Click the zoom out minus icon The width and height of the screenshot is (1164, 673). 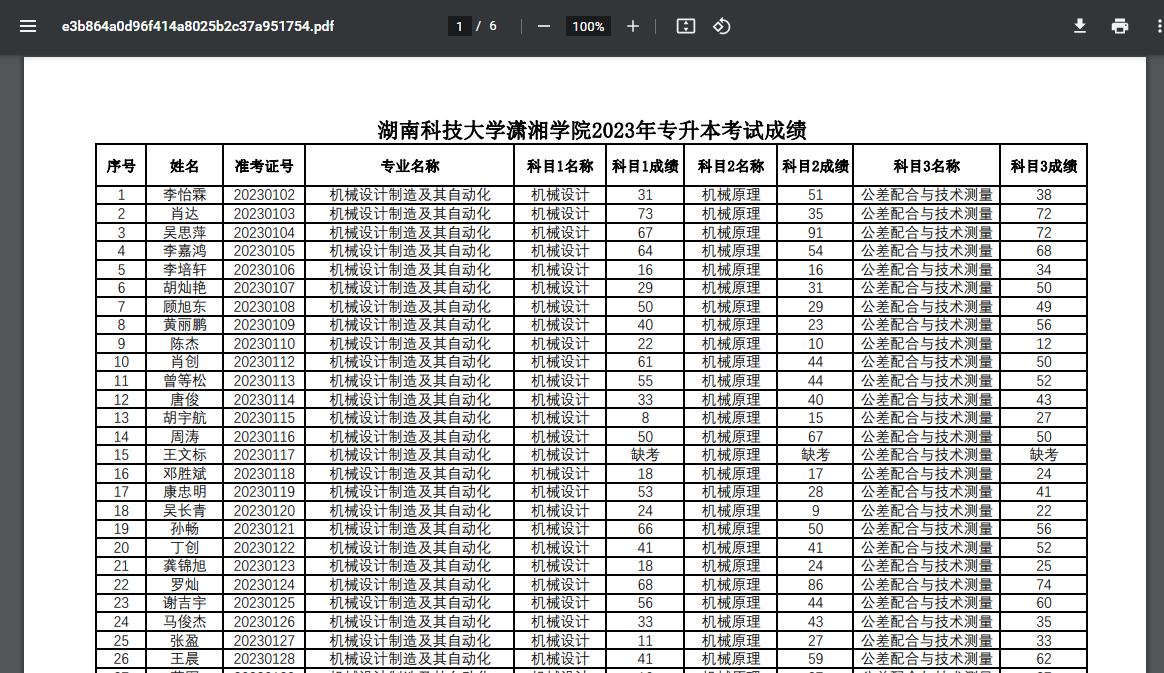543,27
